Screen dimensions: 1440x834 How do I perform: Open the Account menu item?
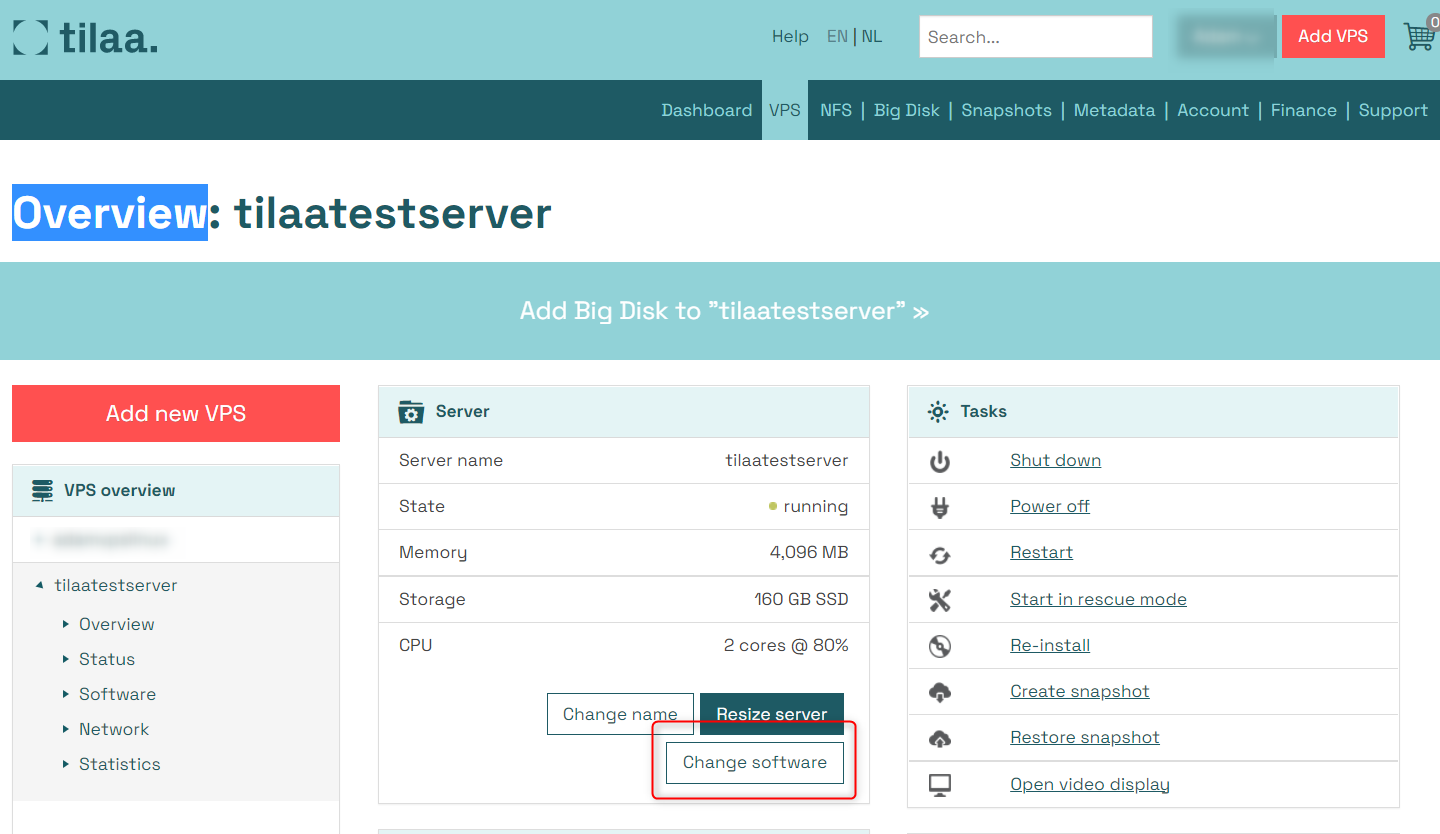1213,110
